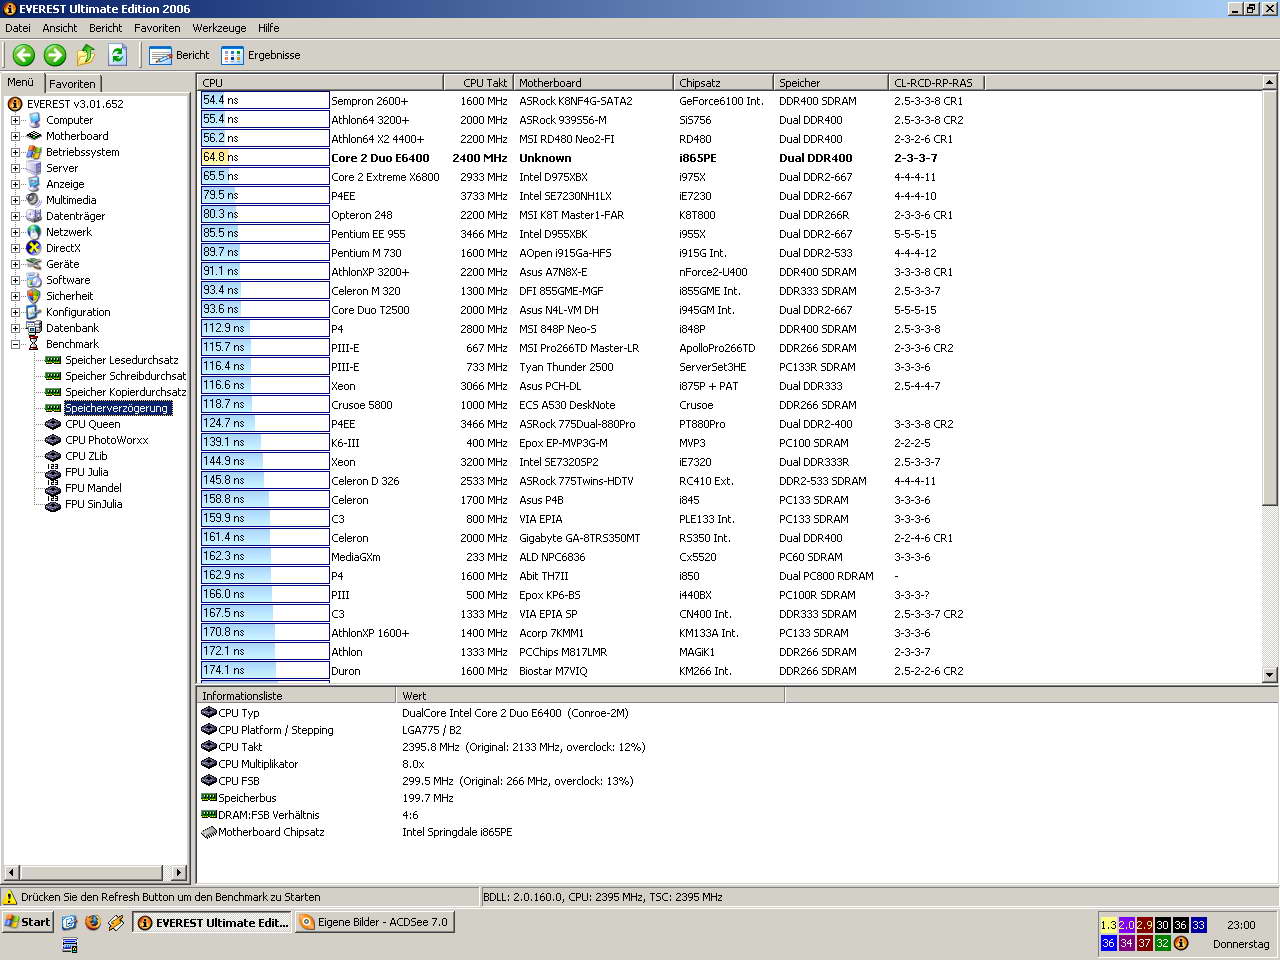Open the Datei menu

[x=18, y=28]
